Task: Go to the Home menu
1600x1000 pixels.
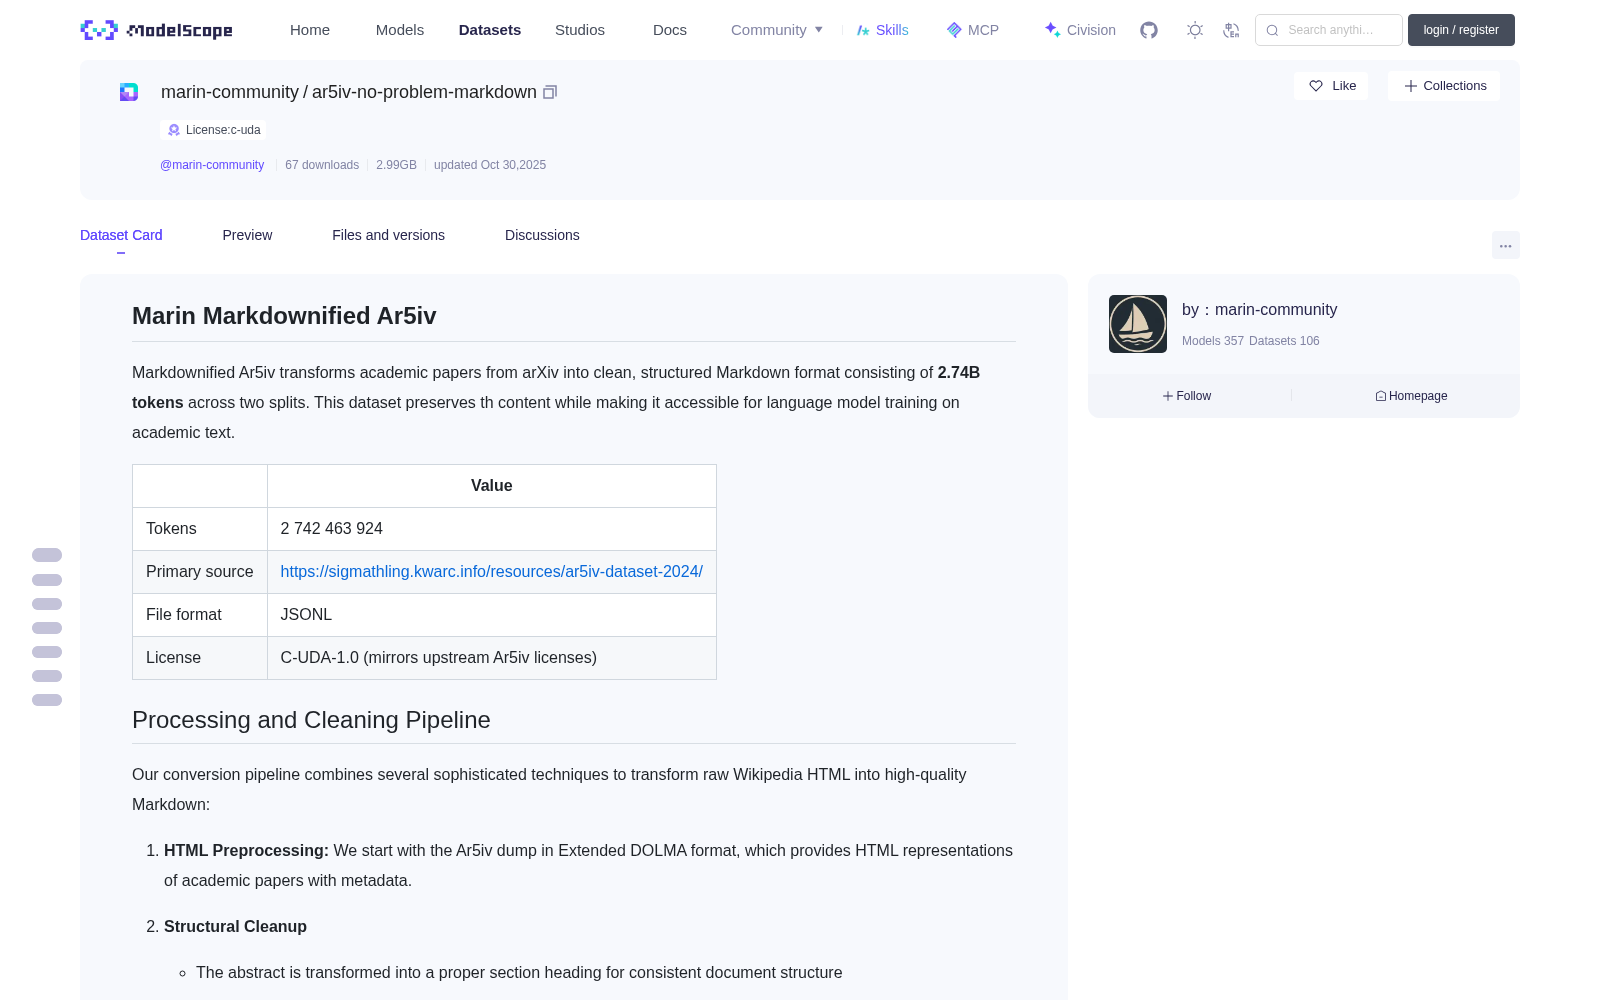Action: pos(310,30)
